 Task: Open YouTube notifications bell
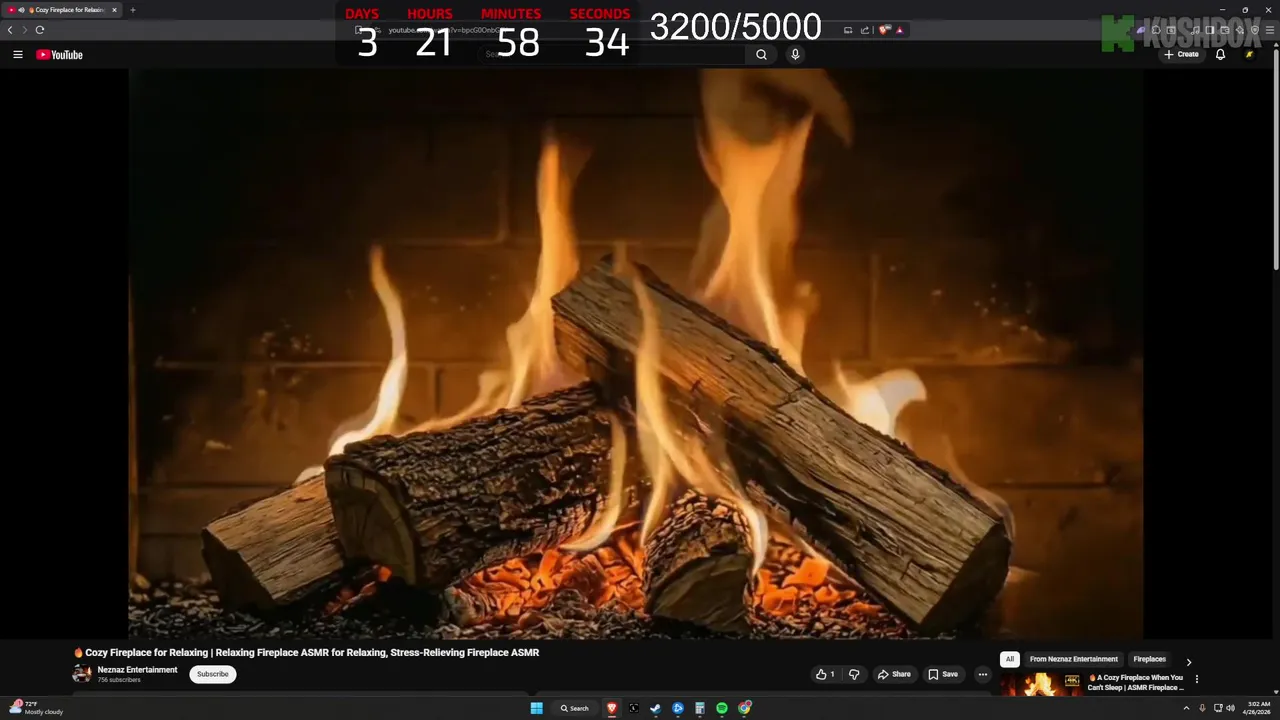click(x=1220, y=55)
